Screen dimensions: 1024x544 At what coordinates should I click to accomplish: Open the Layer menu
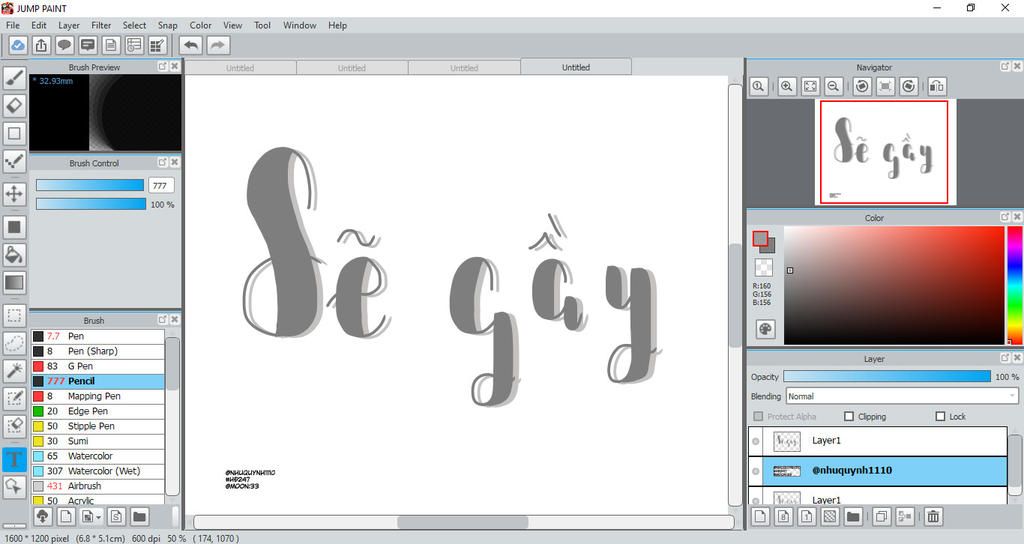click(69, 25)
